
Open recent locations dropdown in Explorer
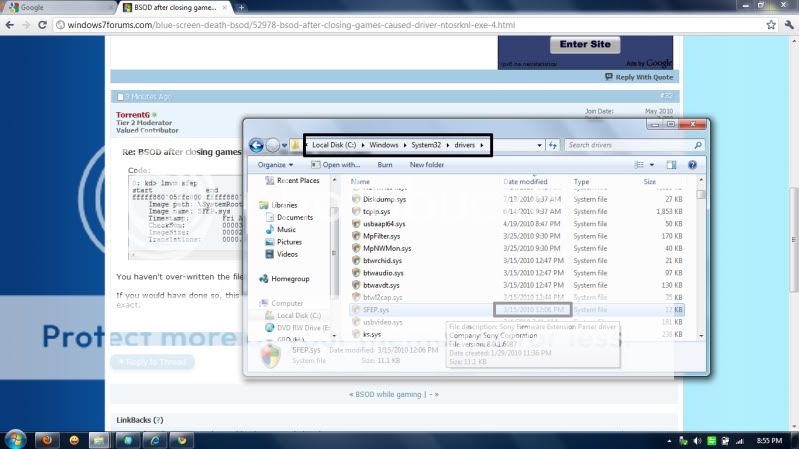(284, 146)
